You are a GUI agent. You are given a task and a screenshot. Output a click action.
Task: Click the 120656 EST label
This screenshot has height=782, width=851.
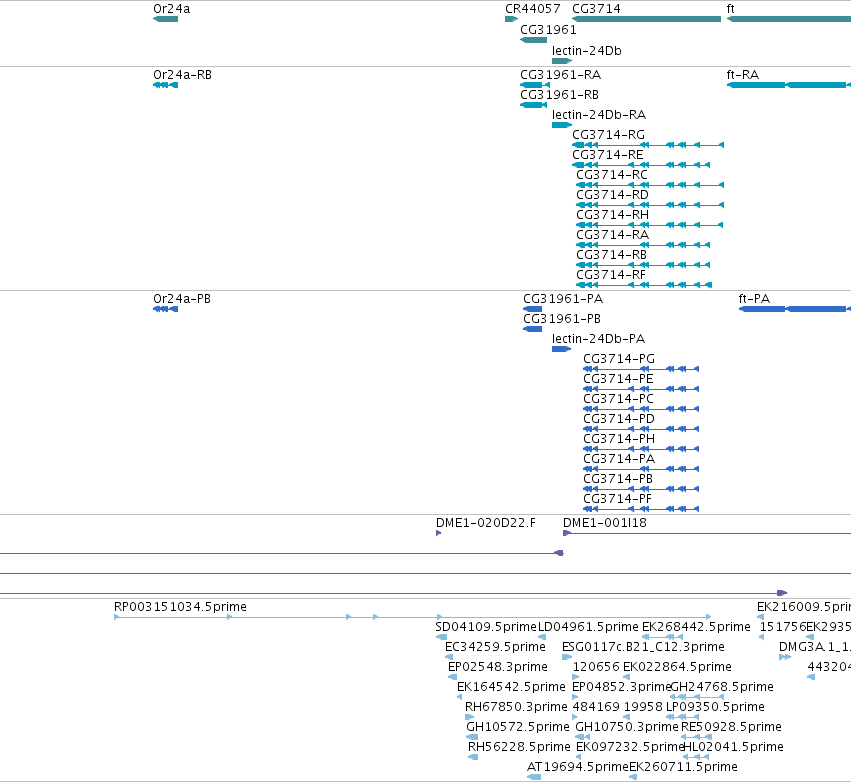tap(596, 666)
